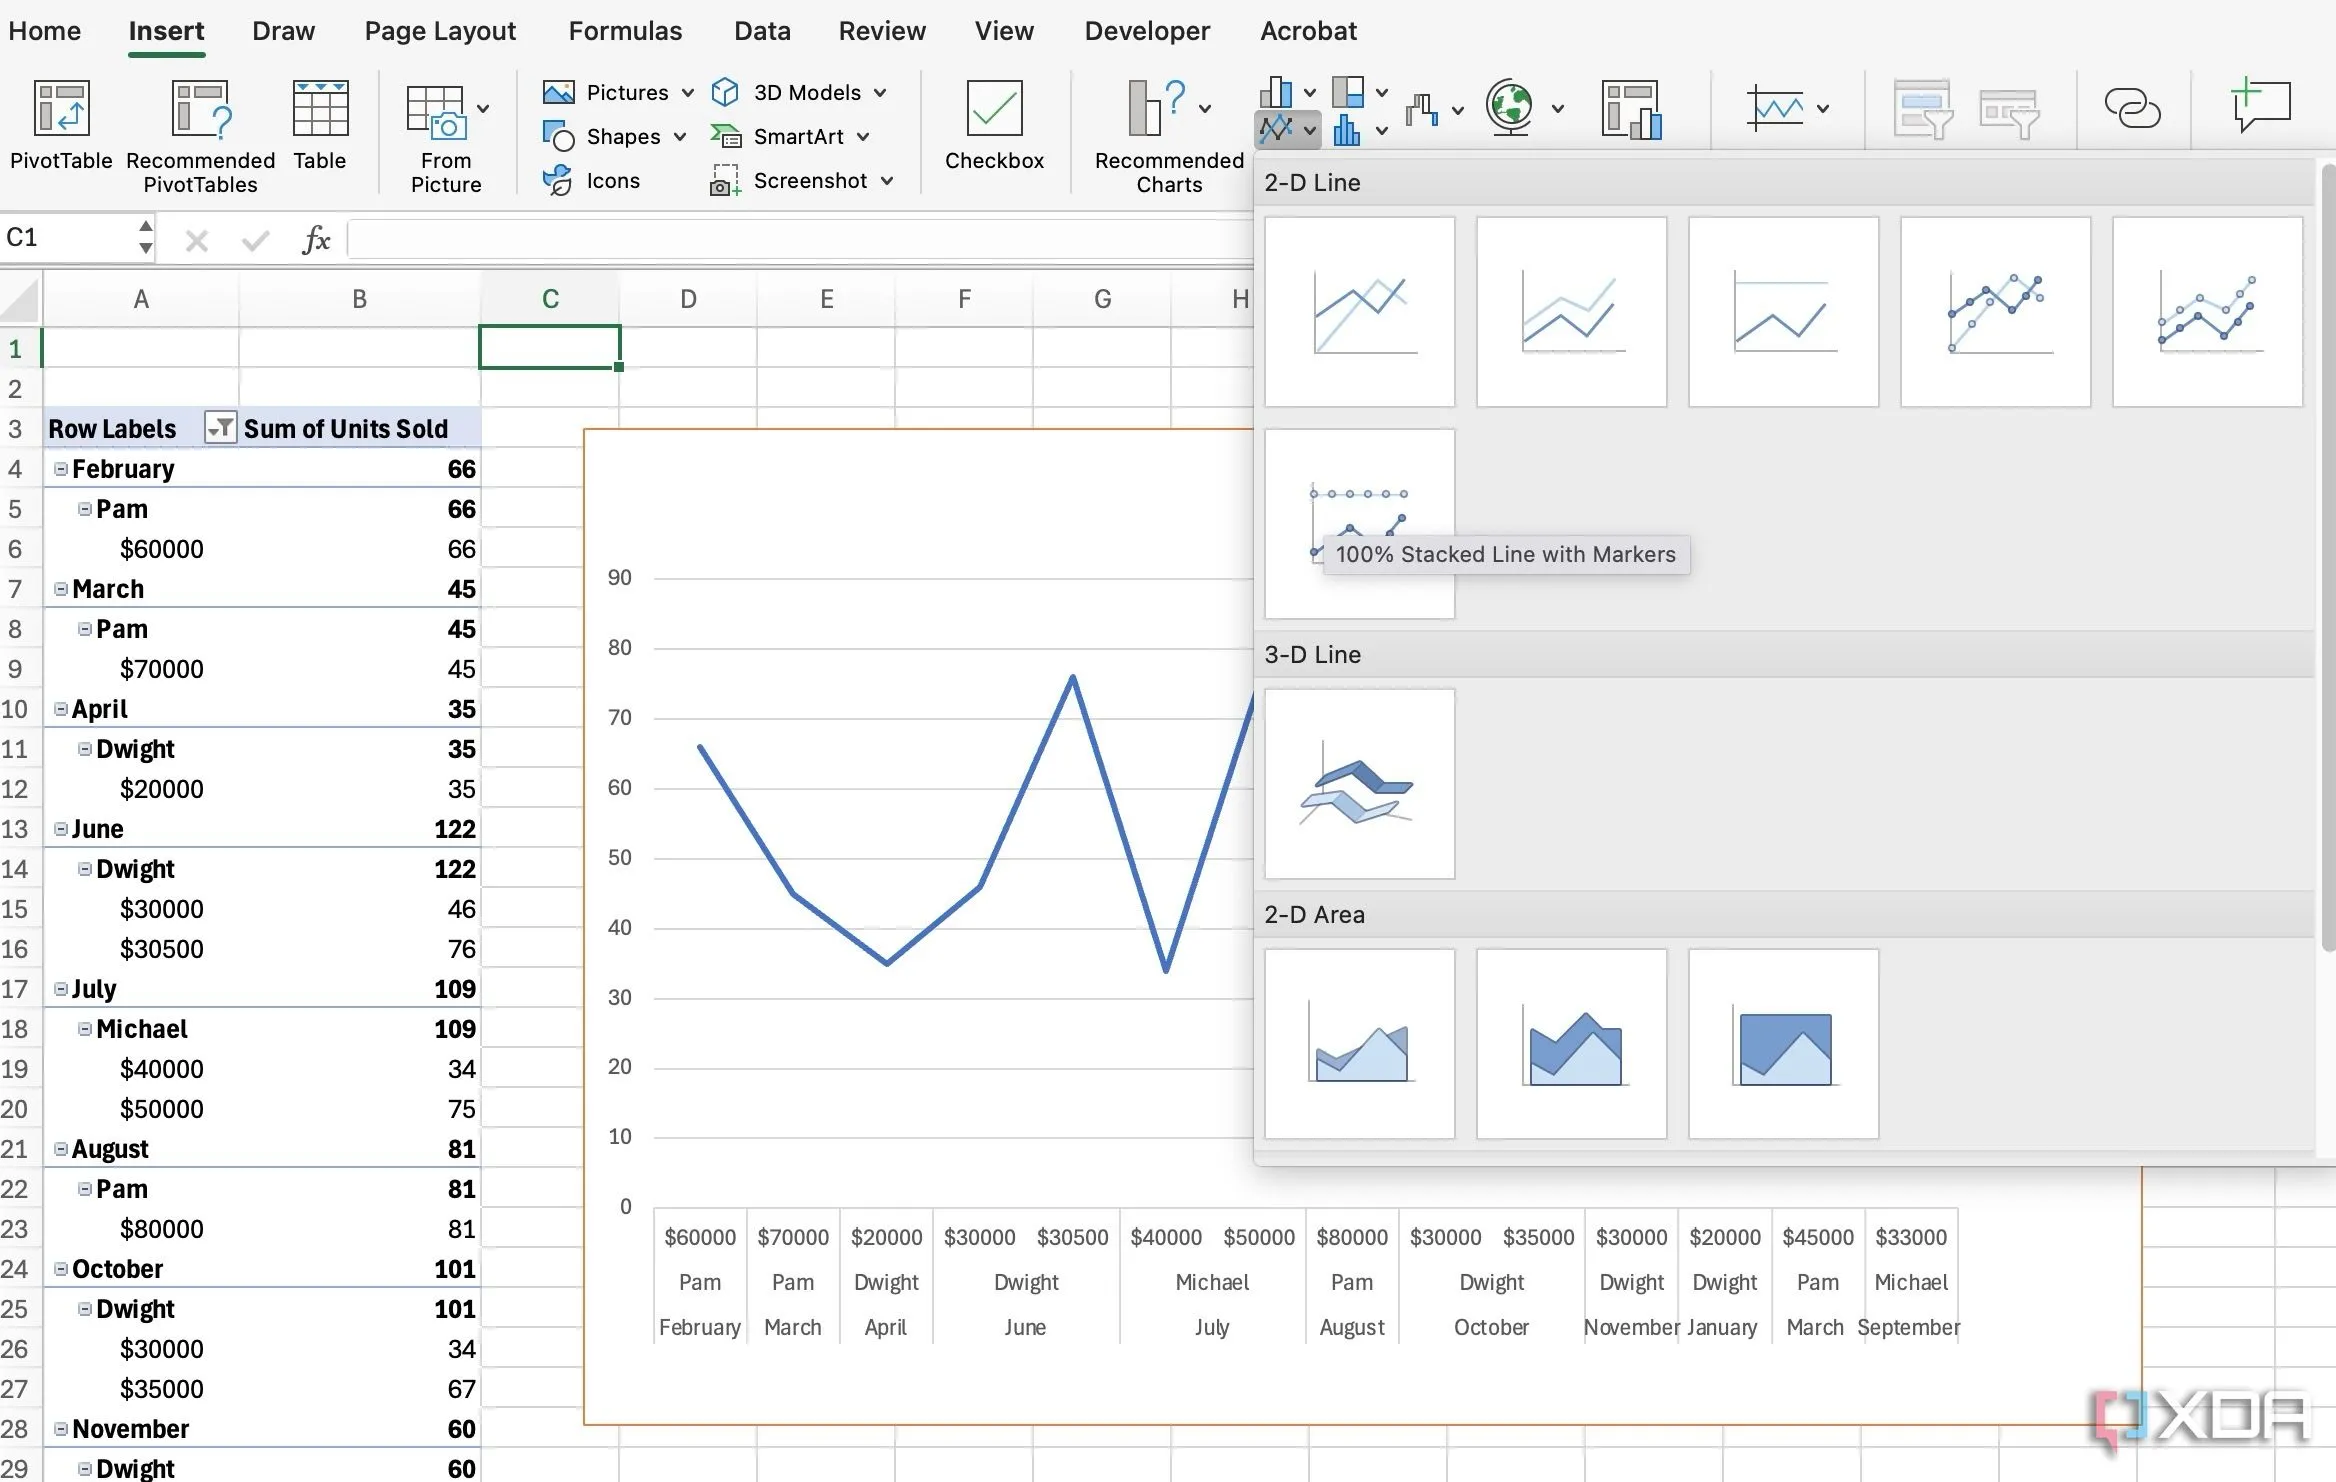Open the Shapes dropdown arrow
Image resolution: width=2336 pixels, height=1482 pixels.
point(680,137)
